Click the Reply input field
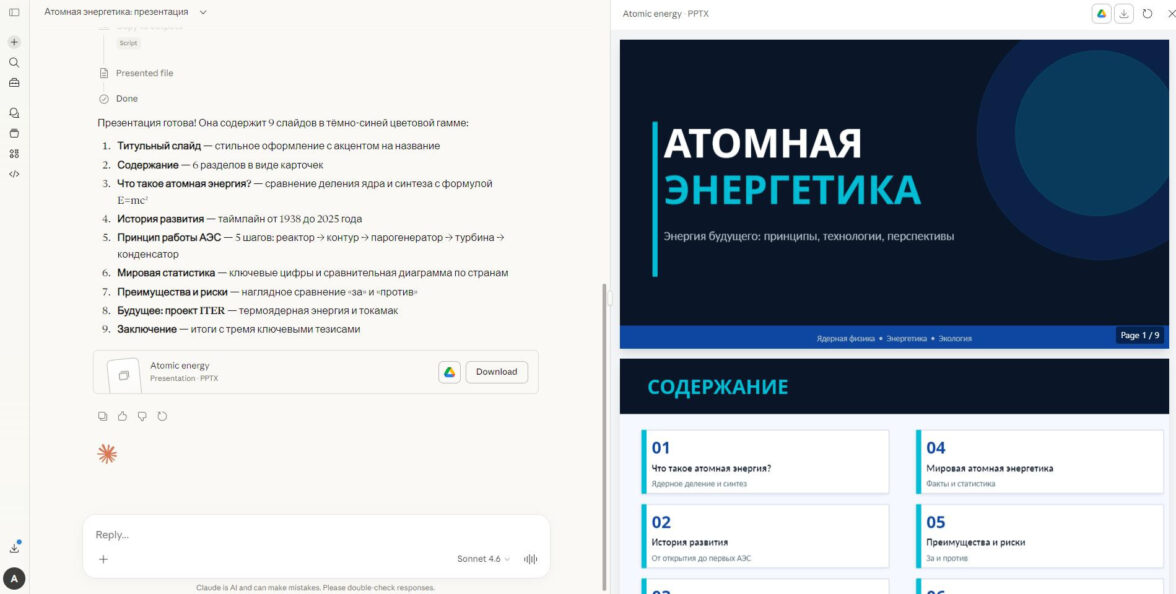This screenshot has height=594, width=1176. click(x=316, y=535)
